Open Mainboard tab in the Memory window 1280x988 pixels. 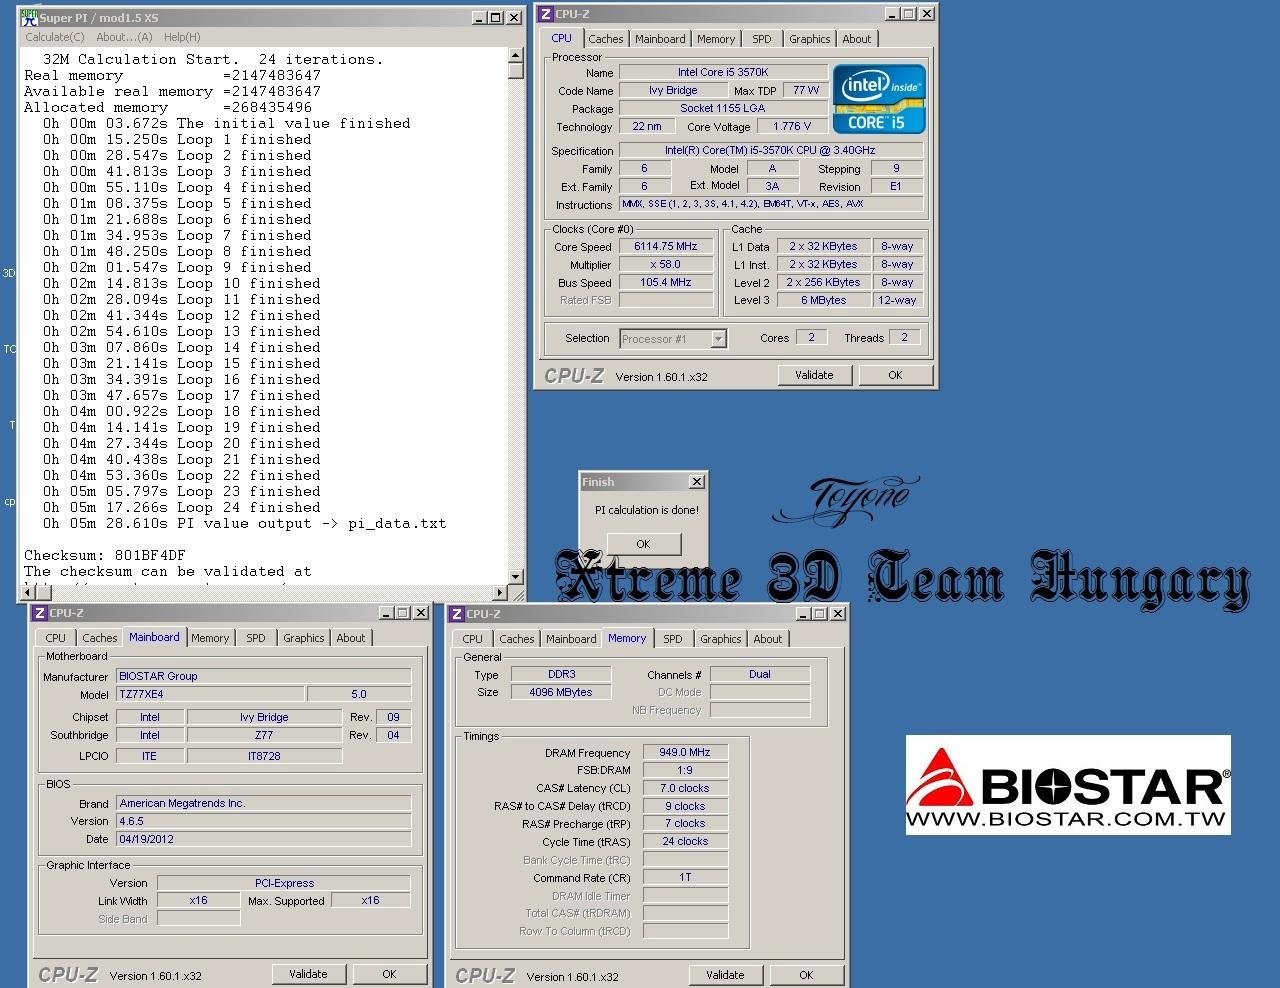point(571,639)
